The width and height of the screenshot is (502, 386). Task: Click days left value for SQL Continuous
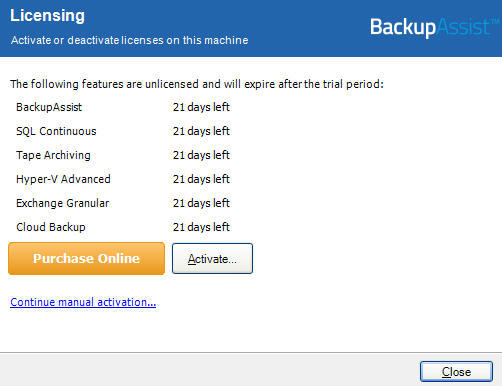tap(201, 131)
